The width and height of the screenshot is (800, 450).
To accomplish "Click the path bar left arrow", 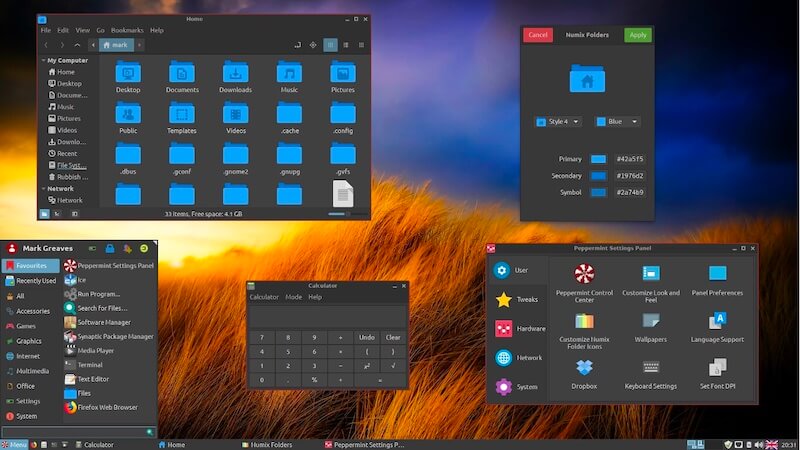I will coord(93,45).
